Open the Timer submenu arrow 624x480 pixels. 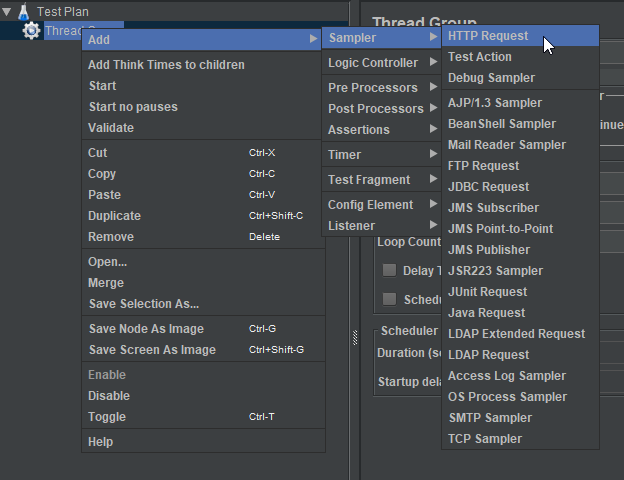pyautogui.click(x=433, y=154)
